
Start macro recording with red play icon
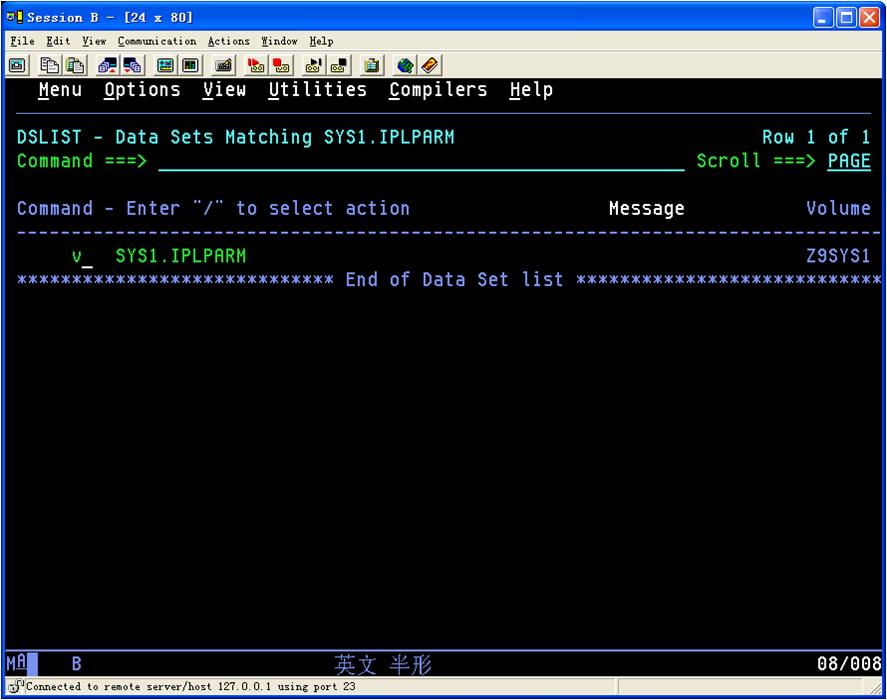(x=256, y=66)
